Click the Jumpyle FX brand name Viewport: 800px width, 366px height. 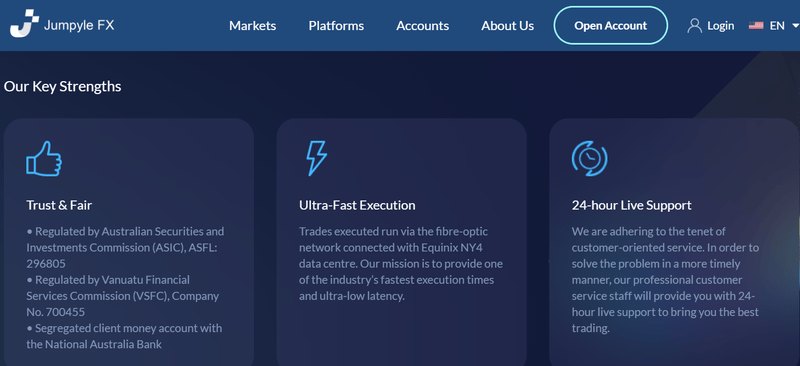pos(79,25)
